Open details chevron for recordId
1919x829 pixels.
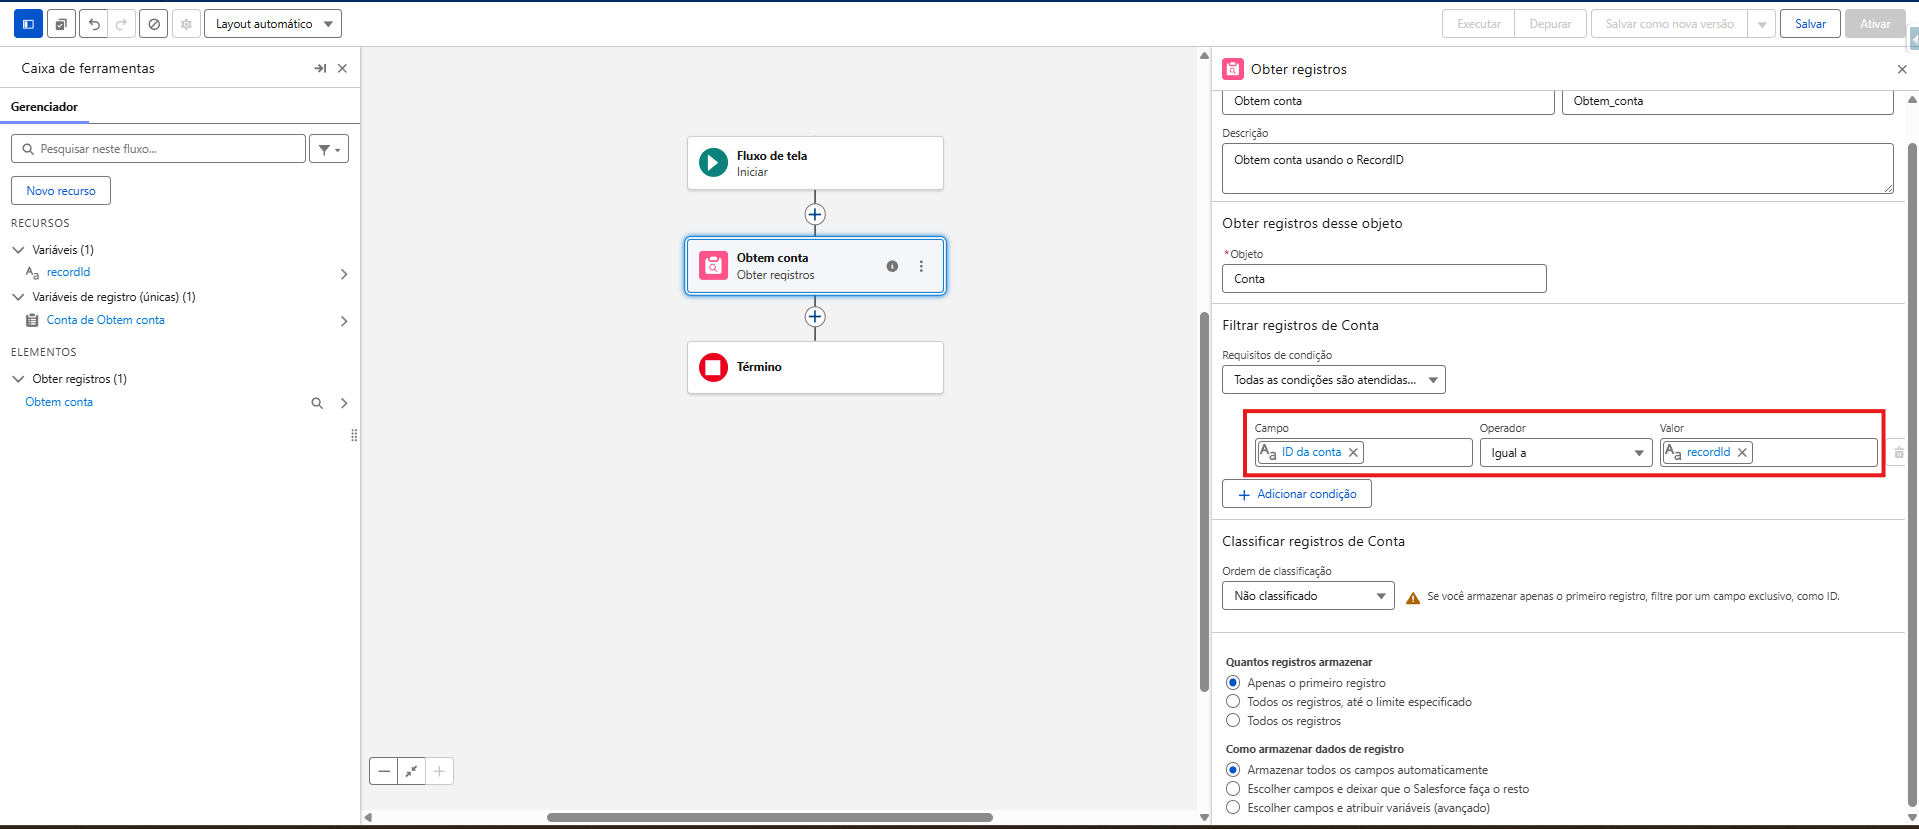(x=344, y=274)
